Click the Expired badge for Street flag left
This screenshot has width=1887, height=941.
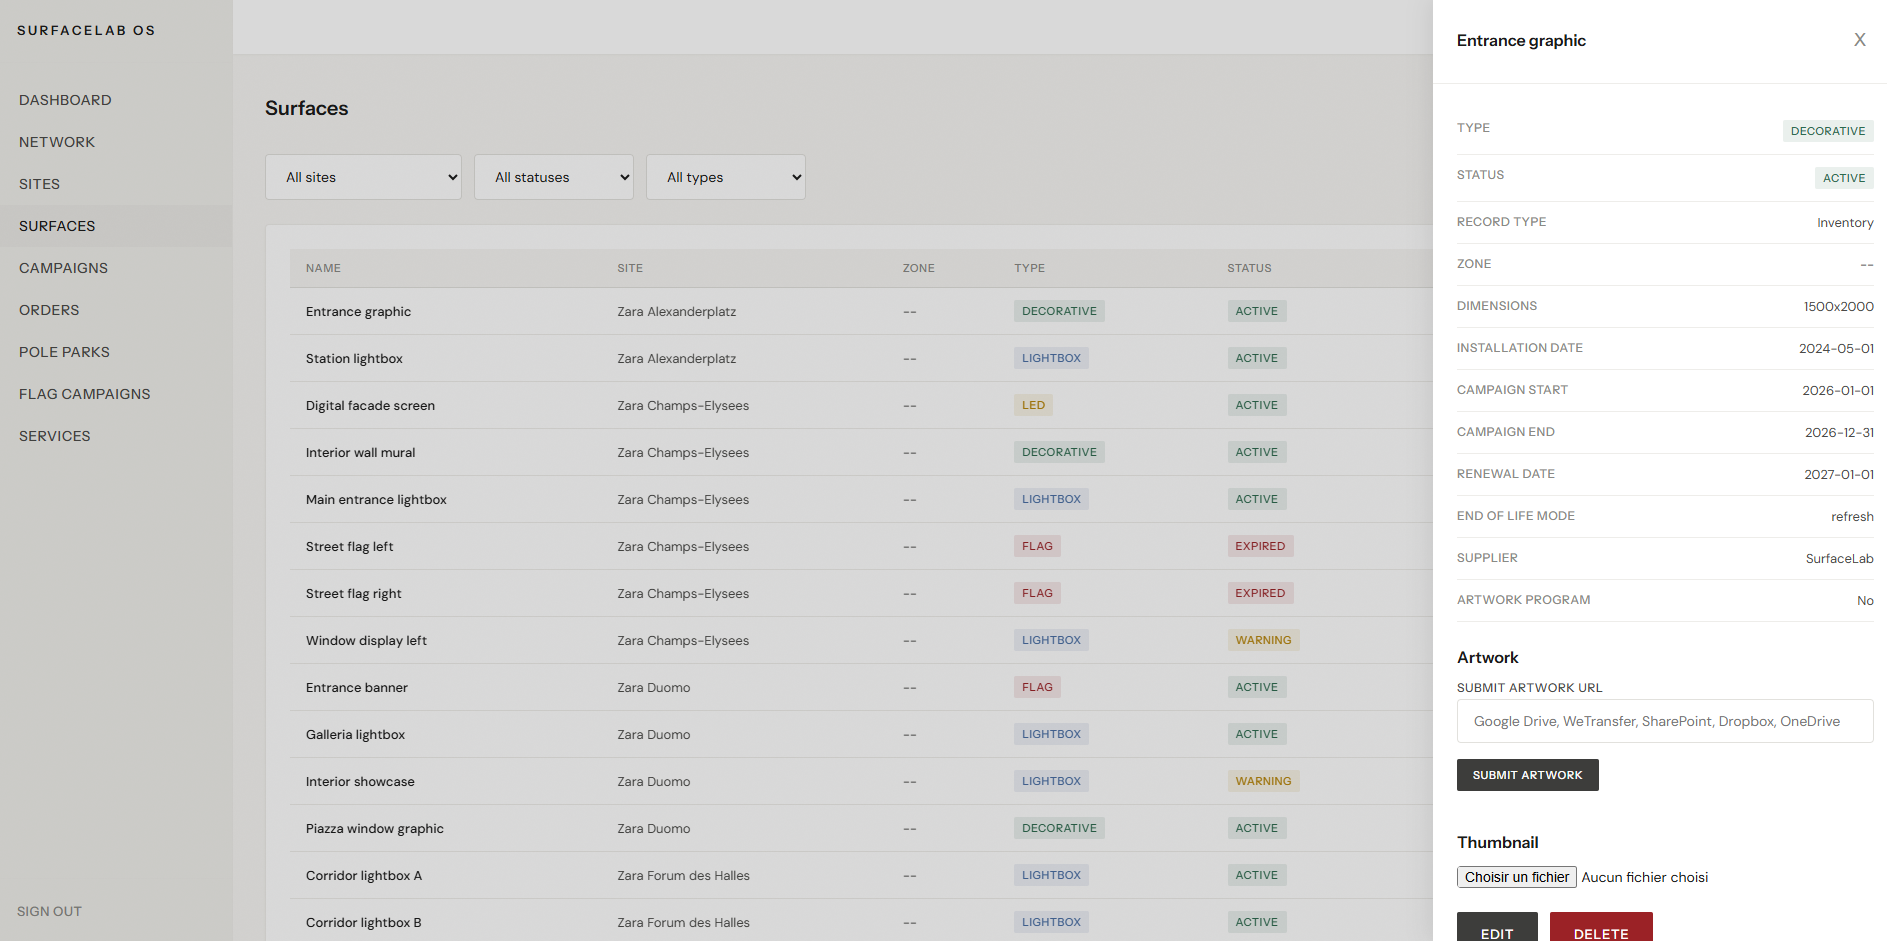click(1259, 546)
